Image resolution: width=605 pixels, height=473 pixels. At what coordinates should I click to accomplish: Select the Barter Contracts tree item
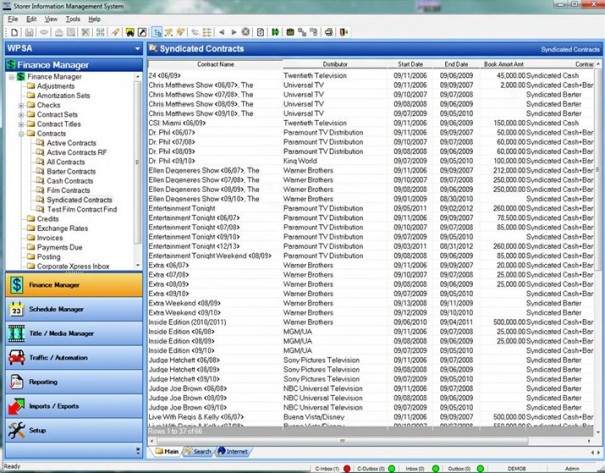pos(71,171)
